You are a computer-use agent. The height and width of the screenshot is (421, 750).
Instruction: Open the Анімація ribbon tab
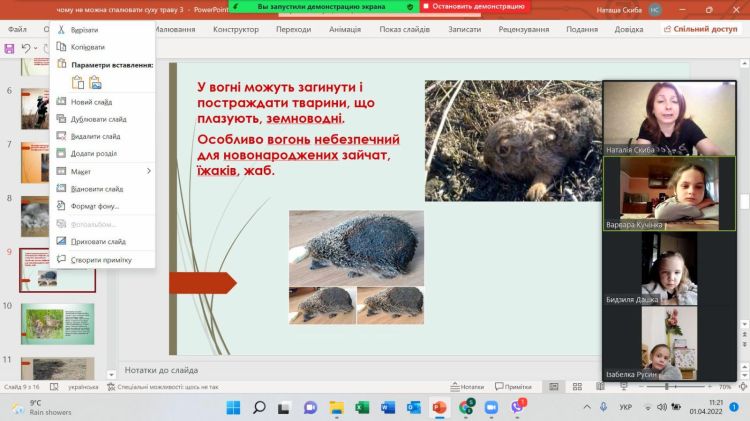(345, 29)
